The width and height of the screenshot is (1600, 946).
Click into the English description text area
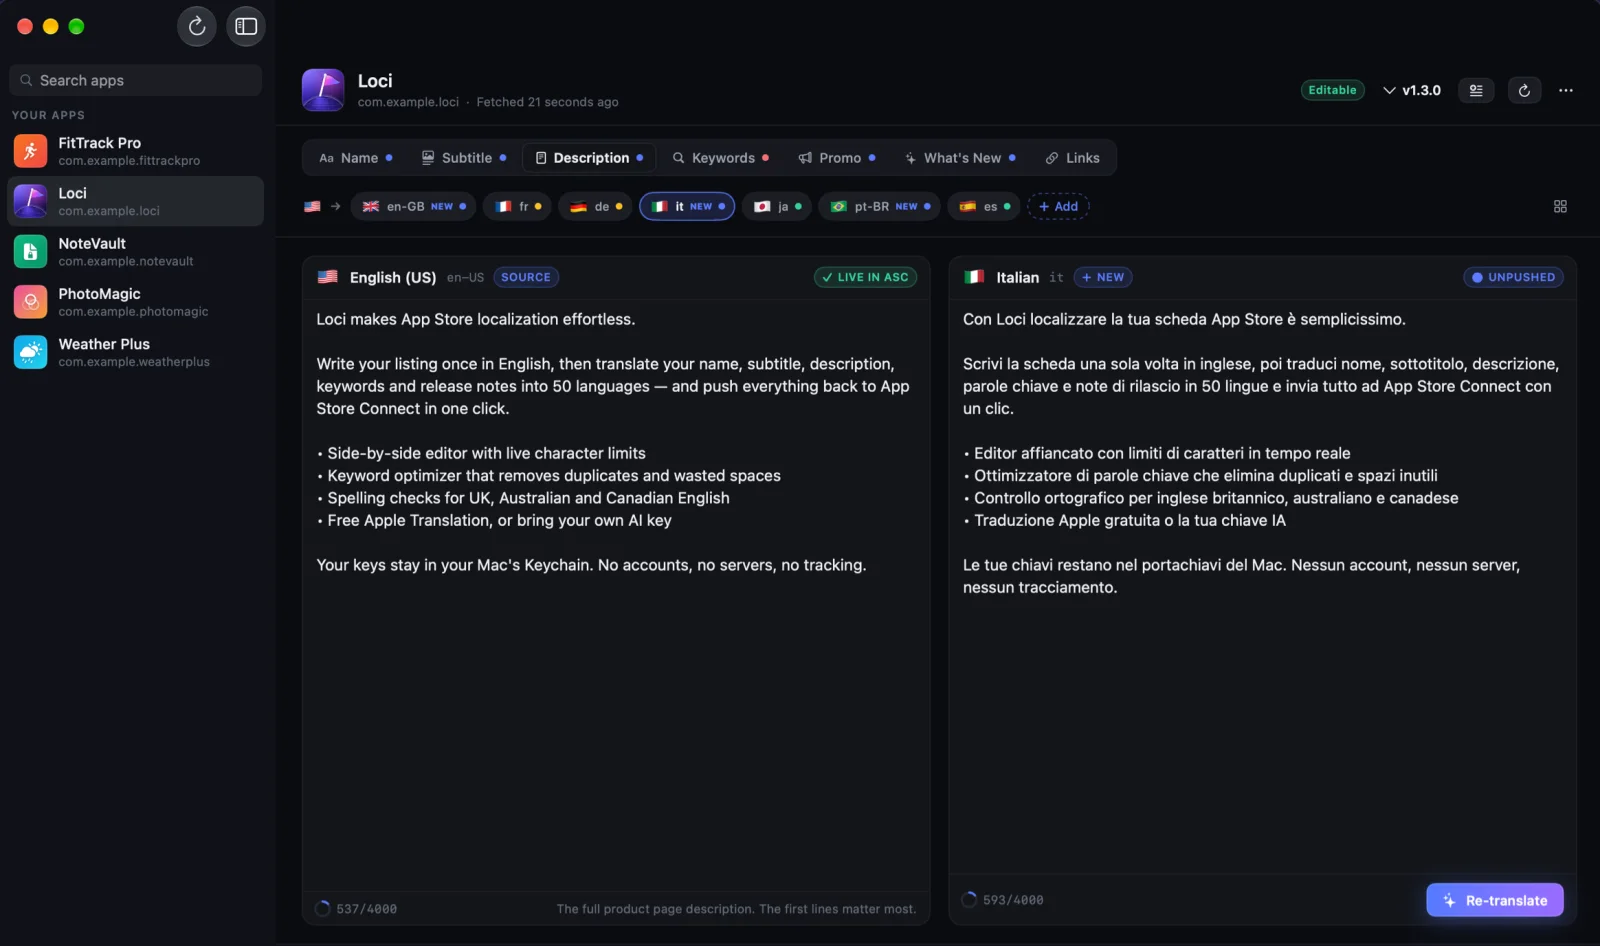[x=616, y=595]
